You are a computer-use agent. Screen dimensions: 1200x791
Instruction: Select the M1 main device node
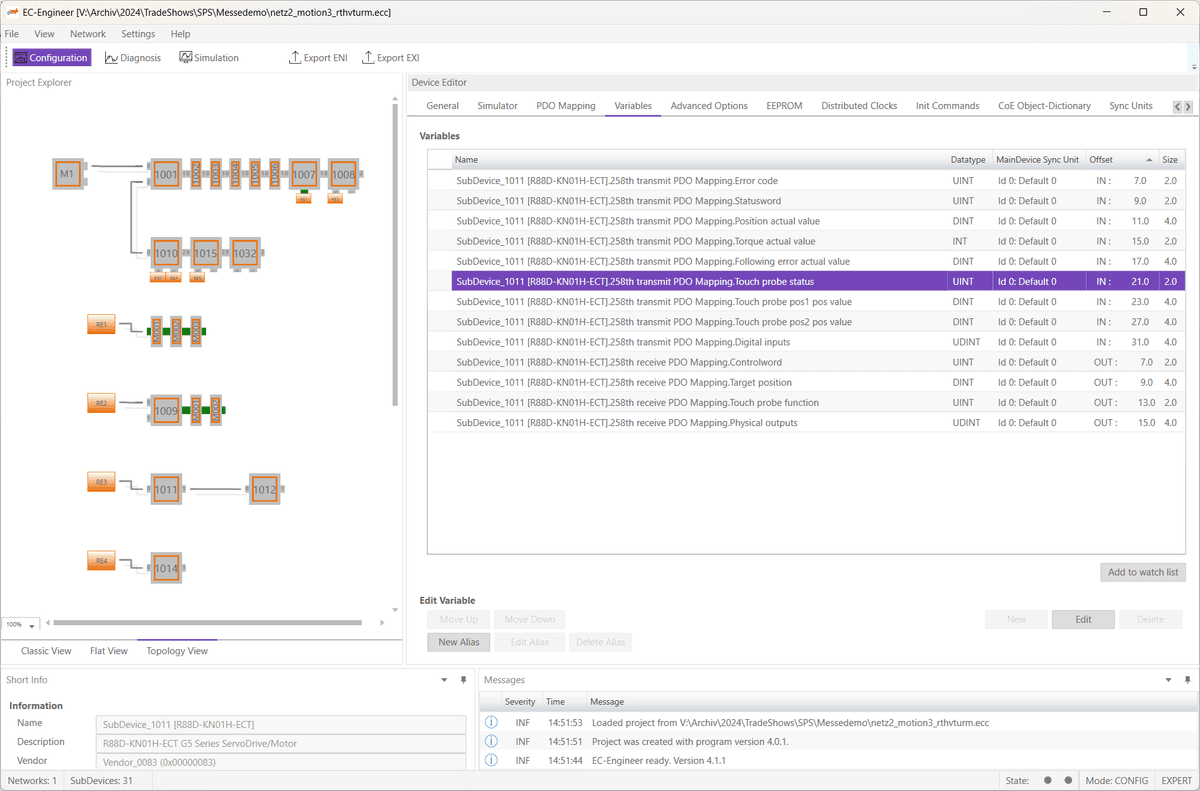point(67,174)
